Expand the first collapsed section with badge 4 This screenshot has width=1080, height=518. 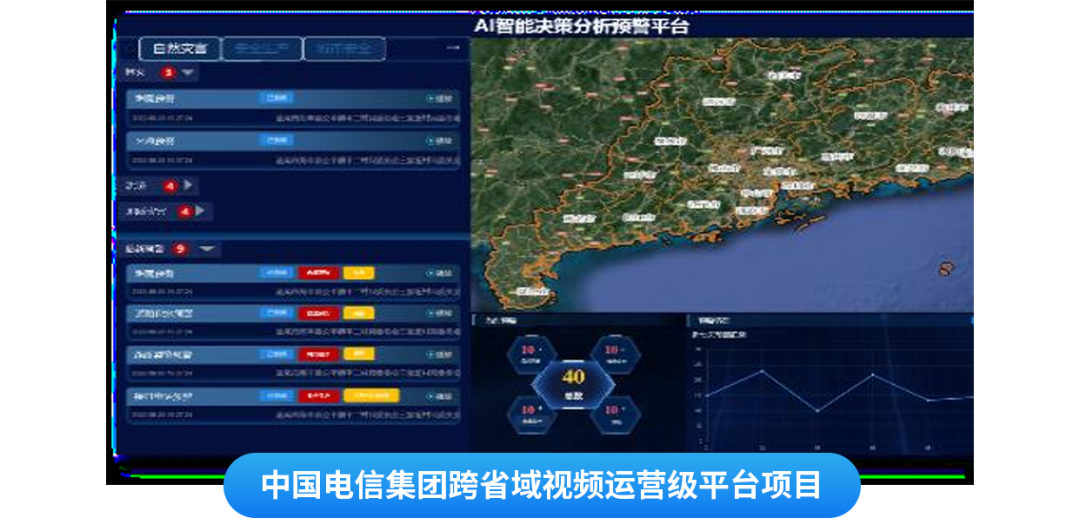click(188, 185)
